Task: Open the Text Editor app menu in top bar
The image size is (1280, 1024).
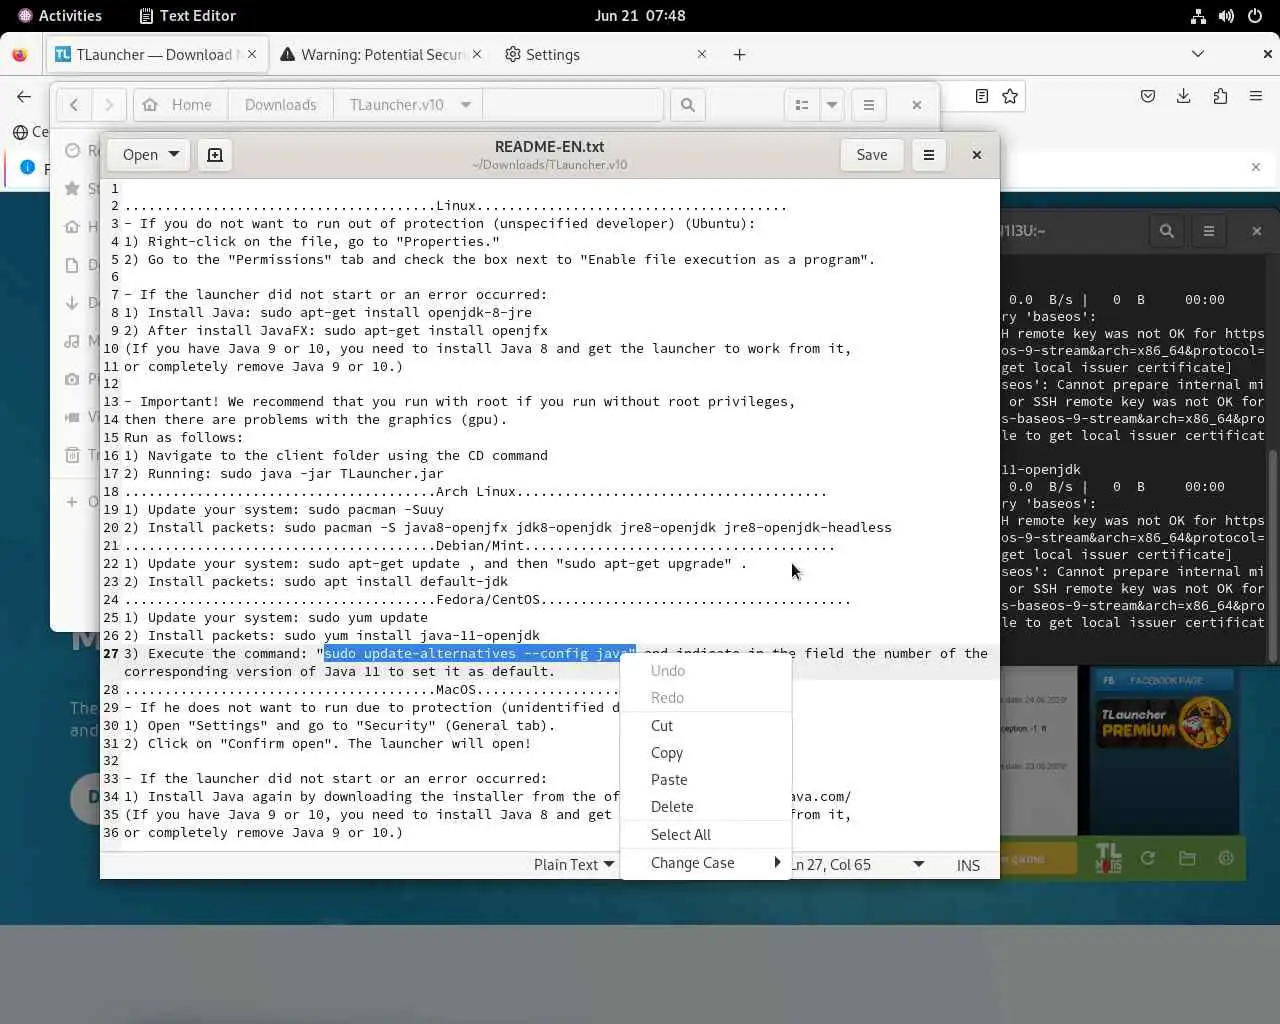Action: coord(188,16)
